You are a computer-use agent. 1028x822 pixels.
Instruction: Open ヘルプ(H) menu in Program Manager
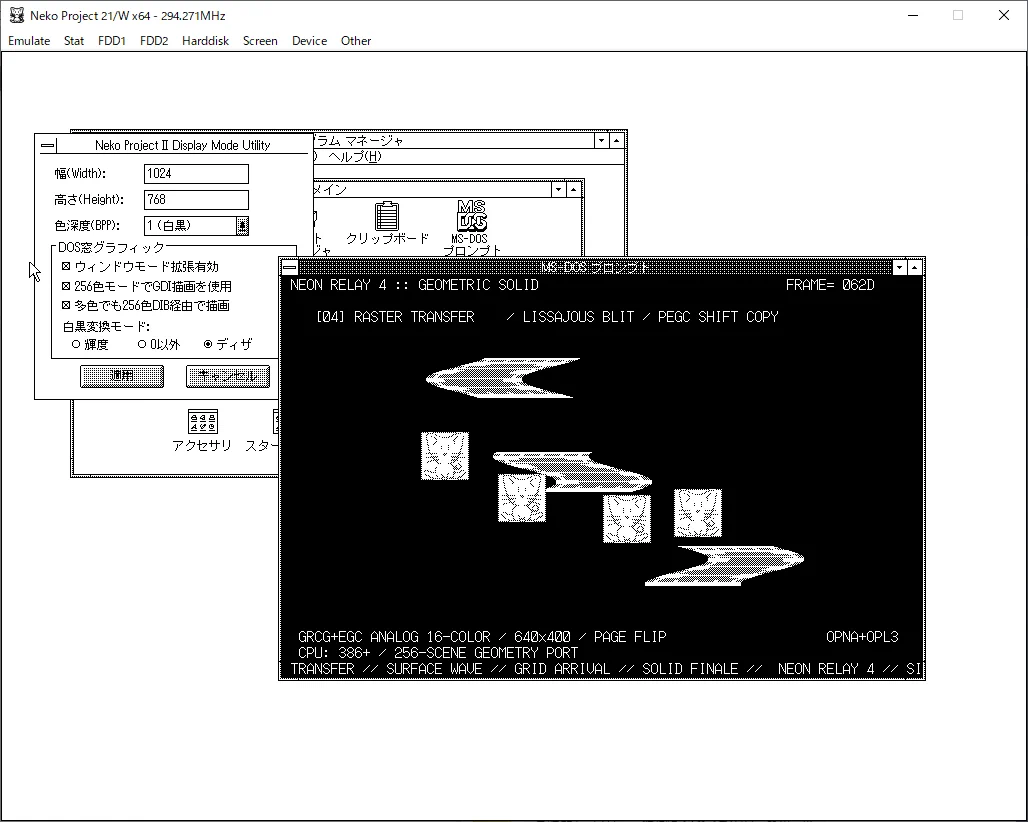click(355, 157)
